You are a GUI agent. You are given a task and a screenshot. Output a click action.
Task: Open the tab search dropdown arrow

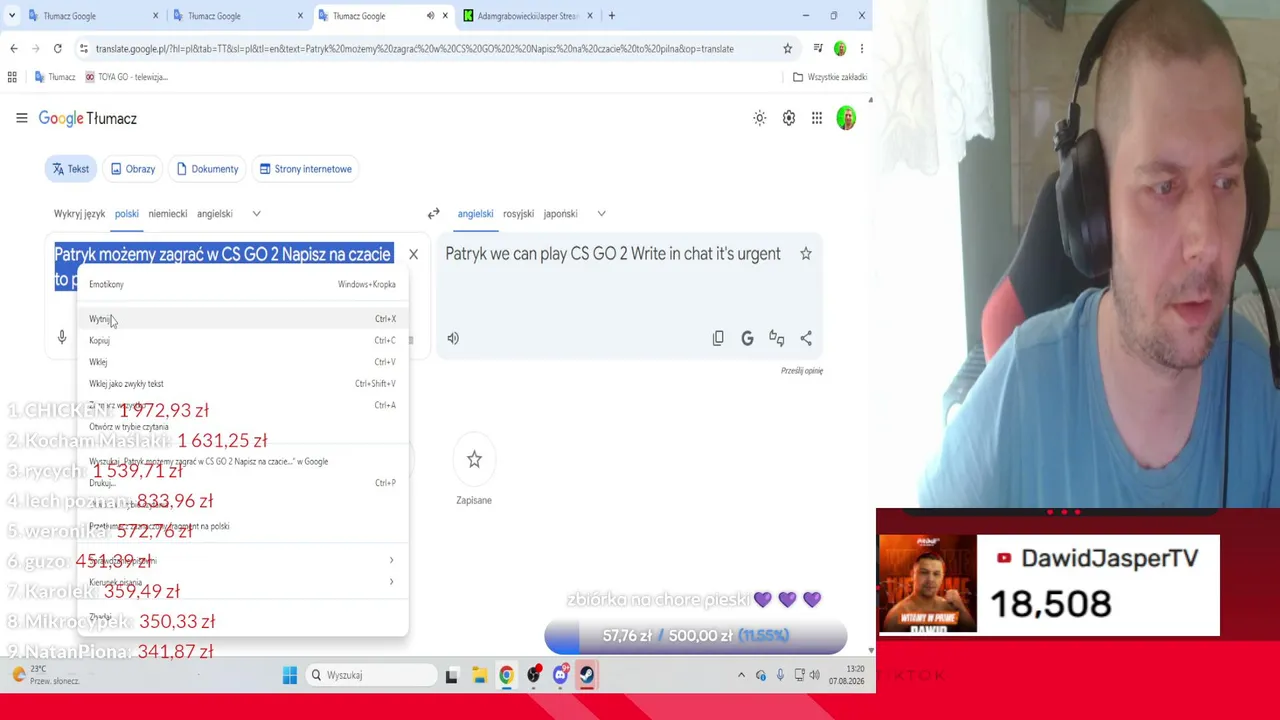[x=12, y=16]
